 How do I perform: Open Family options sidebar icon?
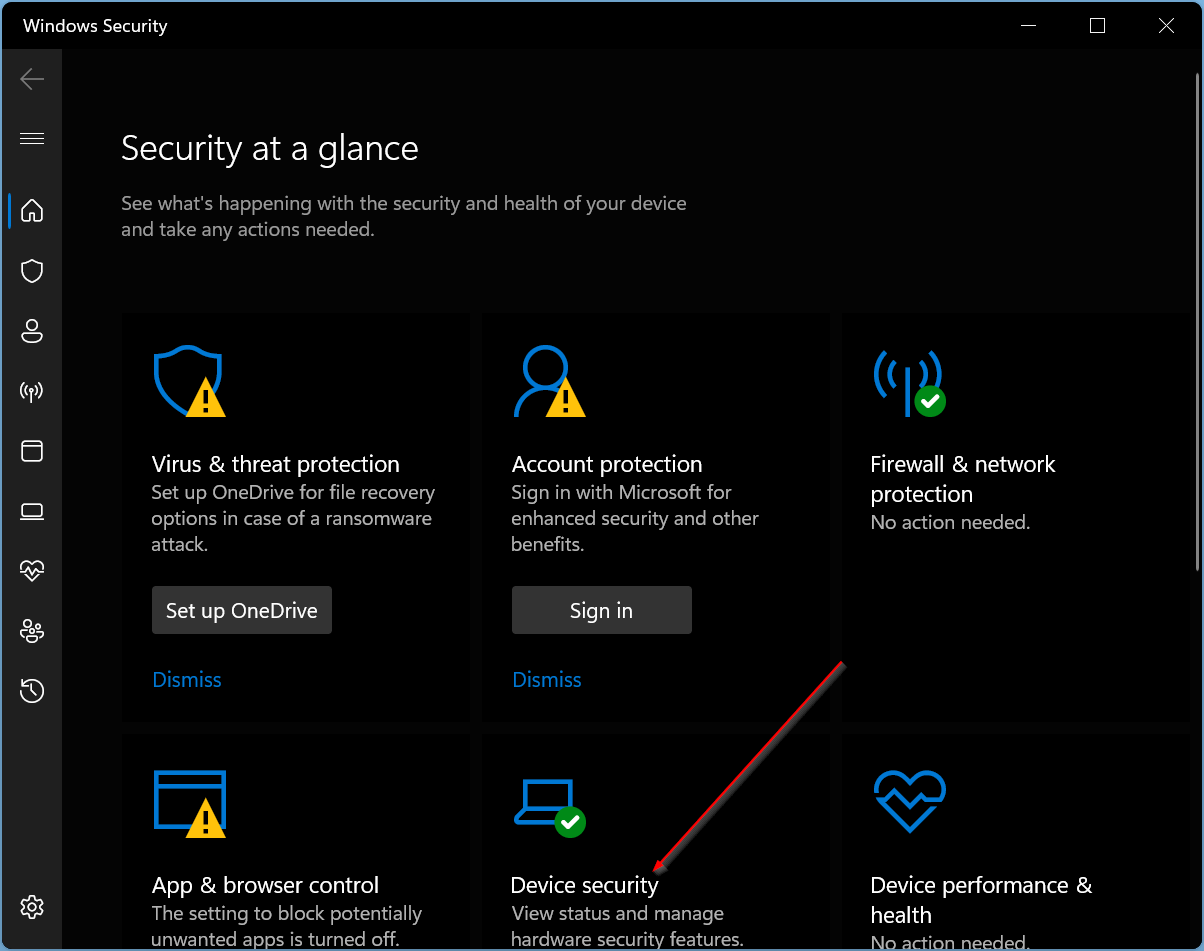32,631
